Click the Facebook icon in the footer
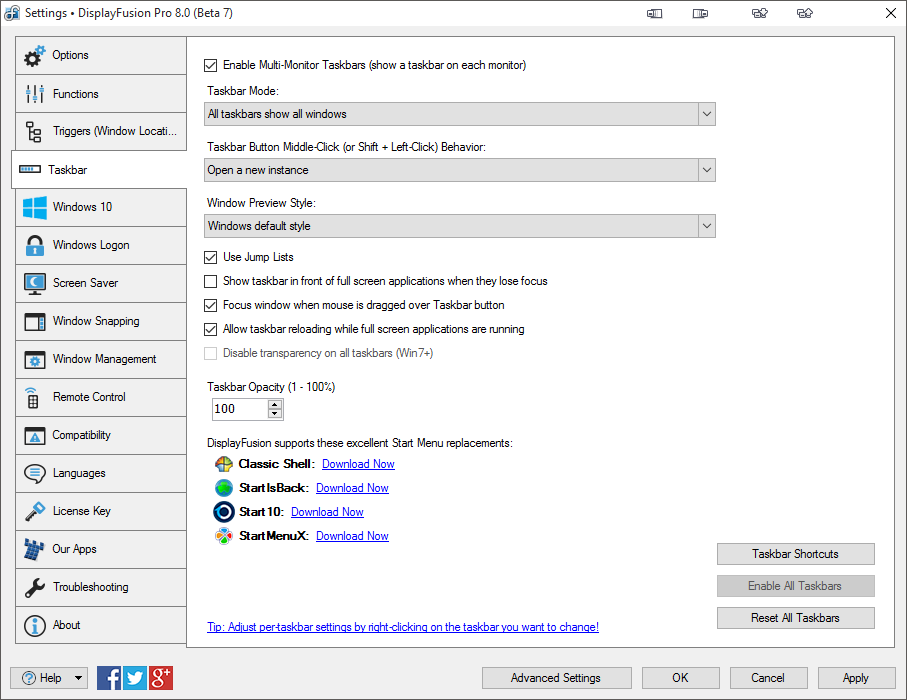907x700 pixels. [109, 677]
